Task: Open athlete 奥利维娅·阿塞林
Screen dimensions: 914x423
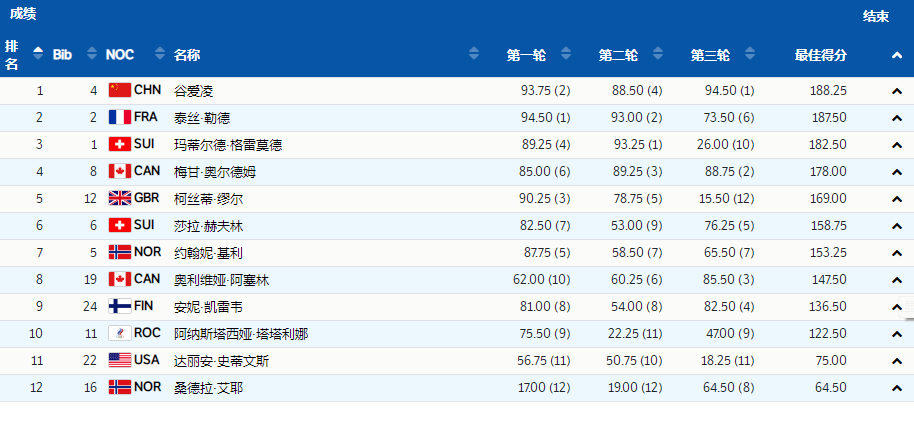Action: pos(222,280)
